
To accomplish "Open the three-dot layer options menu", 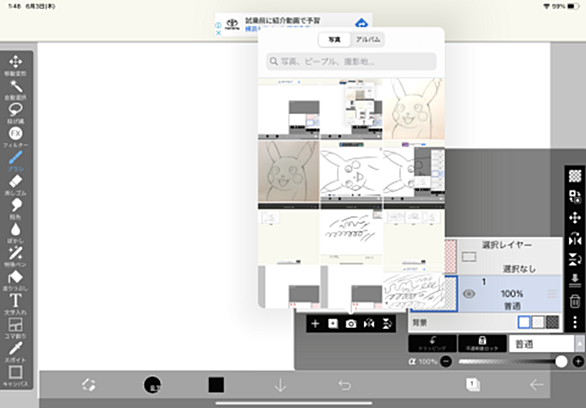I will tap(575, 322).
